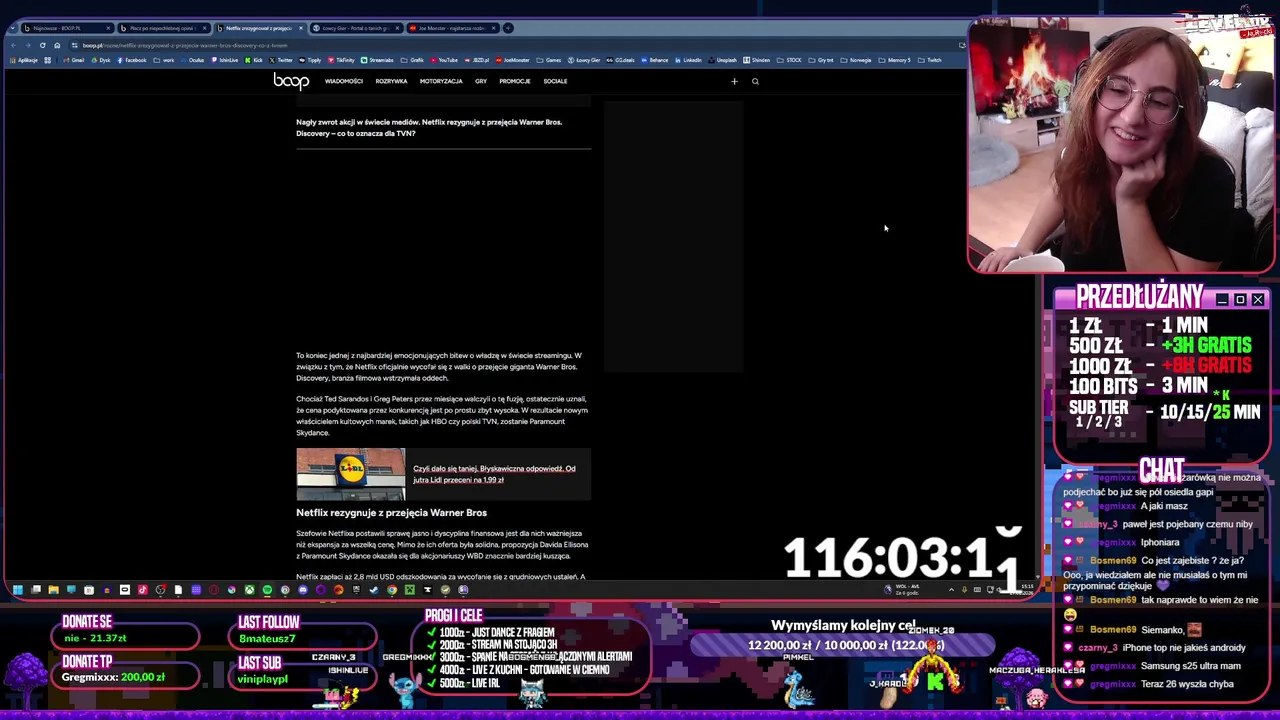Click the browser home icon
The height and width of the screenshot is (720, 1280).
click(57, 45)
